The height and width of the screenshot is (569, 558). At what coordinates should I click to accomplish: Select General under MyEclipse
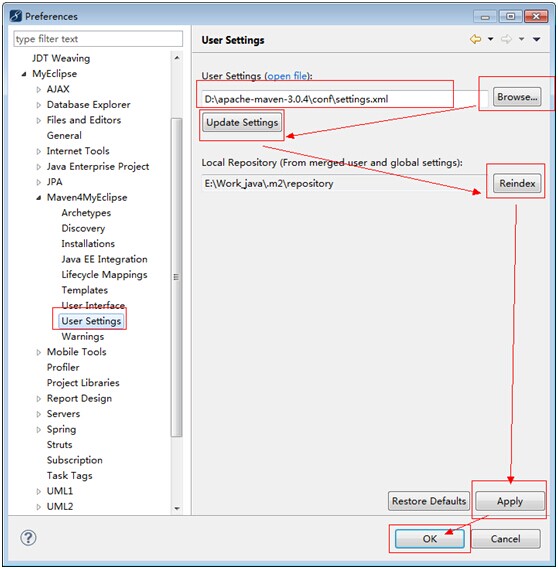[x=64, y=136]
